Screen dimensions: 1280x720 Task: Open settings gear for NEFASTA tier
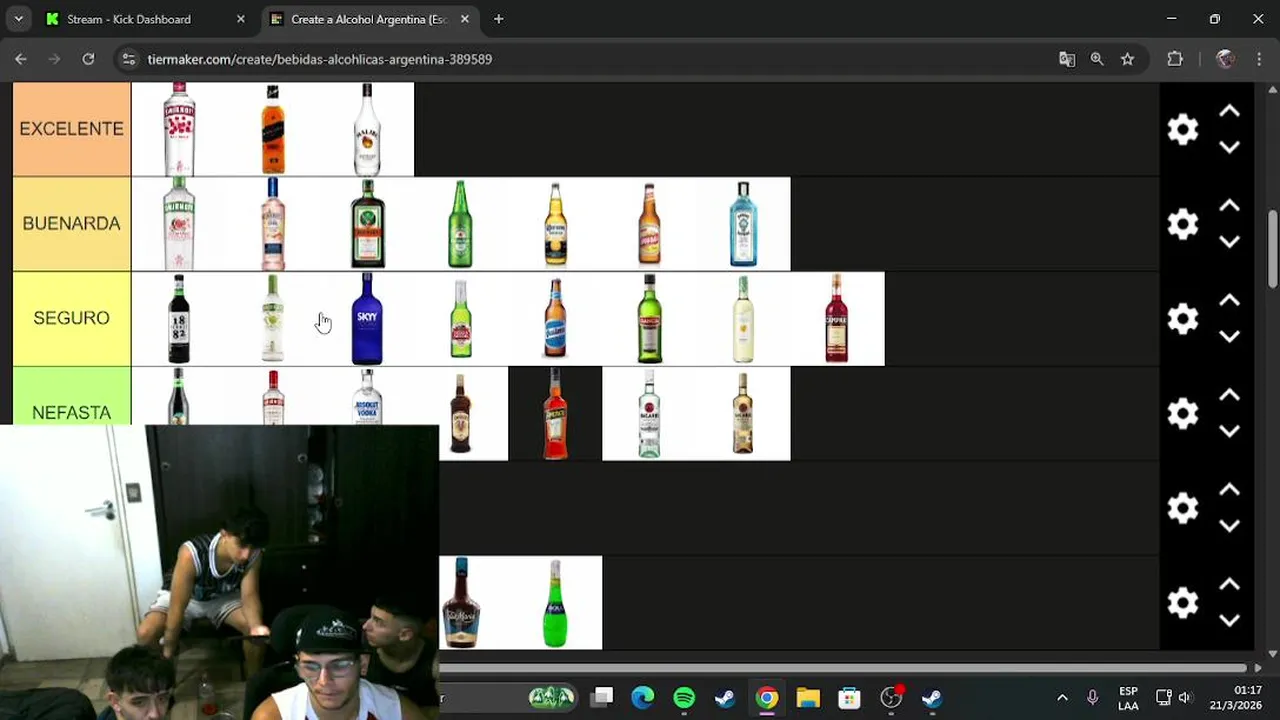click(x=1183, y=413)
